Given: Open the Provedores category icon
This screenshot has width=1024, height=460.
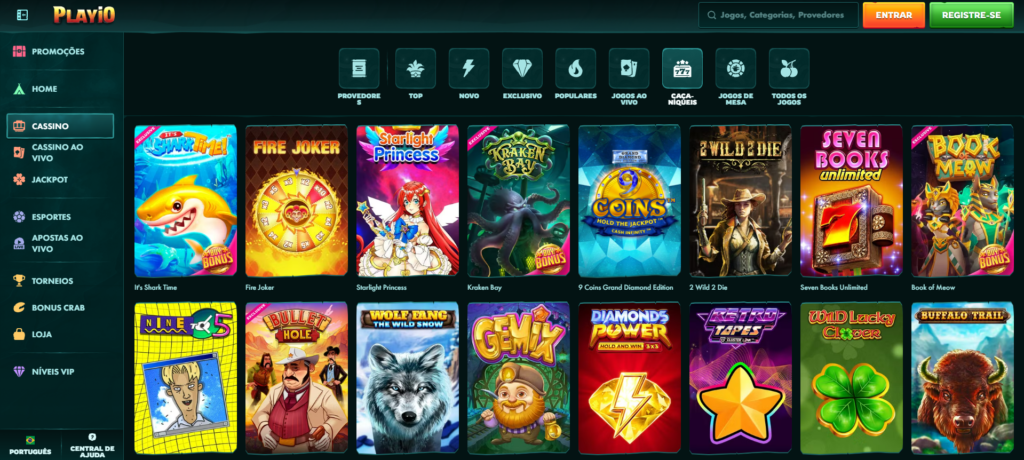Looking at the screenshot, I should (359, 69).
